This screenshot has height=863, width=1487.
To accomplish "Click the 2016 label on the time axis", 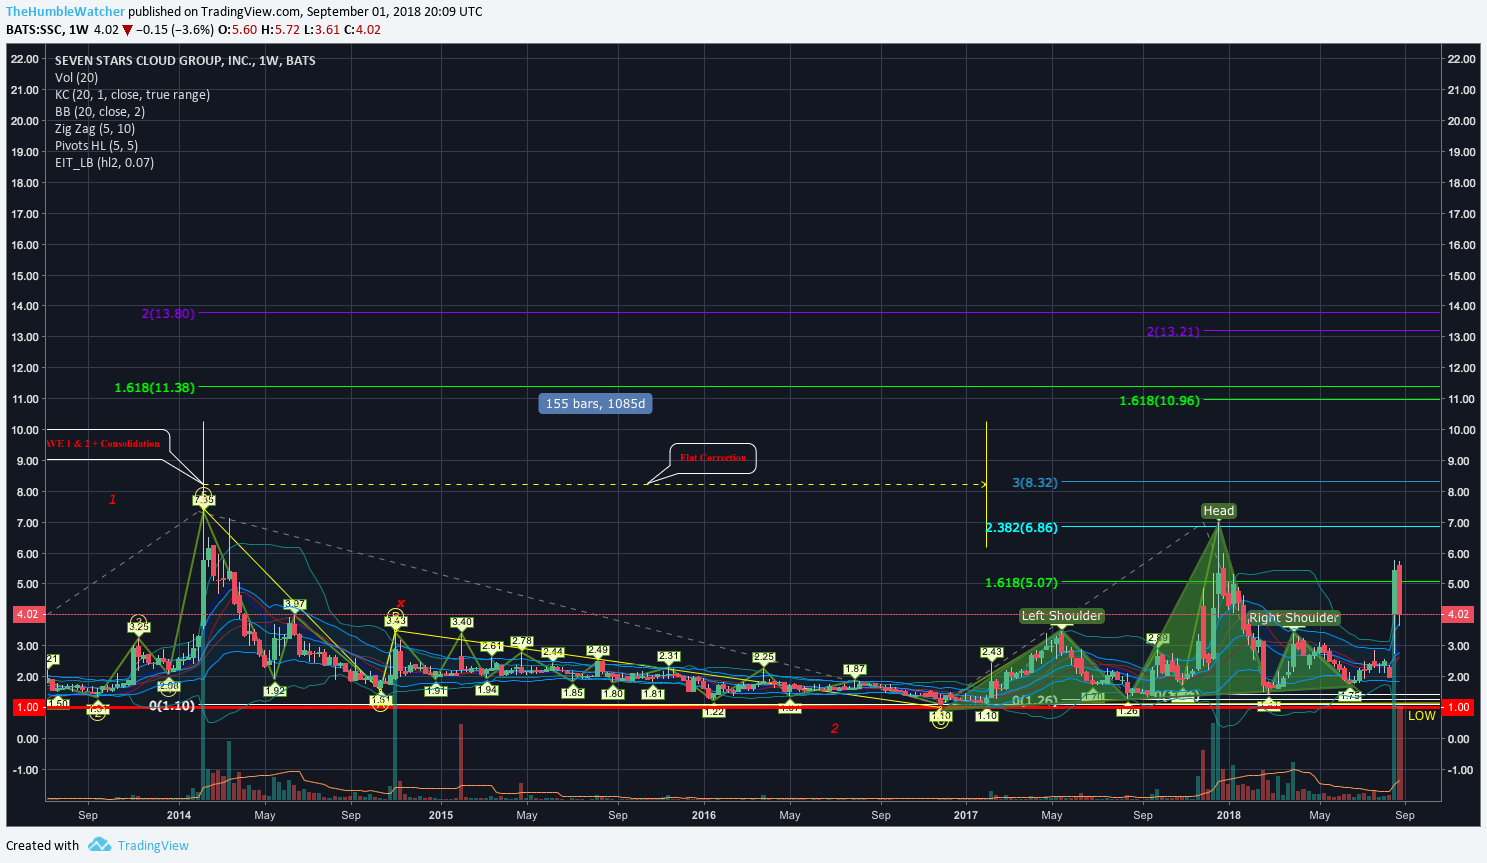I will [x=704, y=815].
